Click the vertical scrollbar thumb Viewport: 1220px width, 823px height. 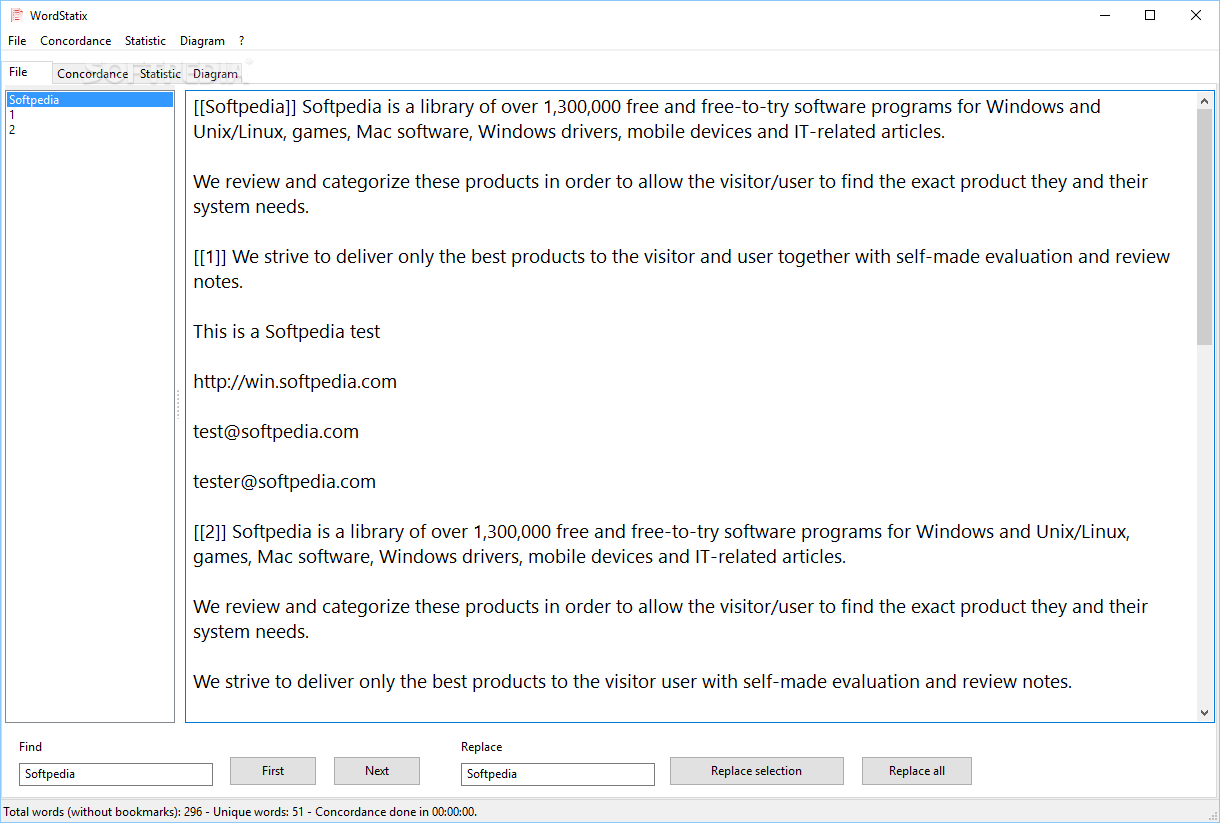(x=1205, y=227)
